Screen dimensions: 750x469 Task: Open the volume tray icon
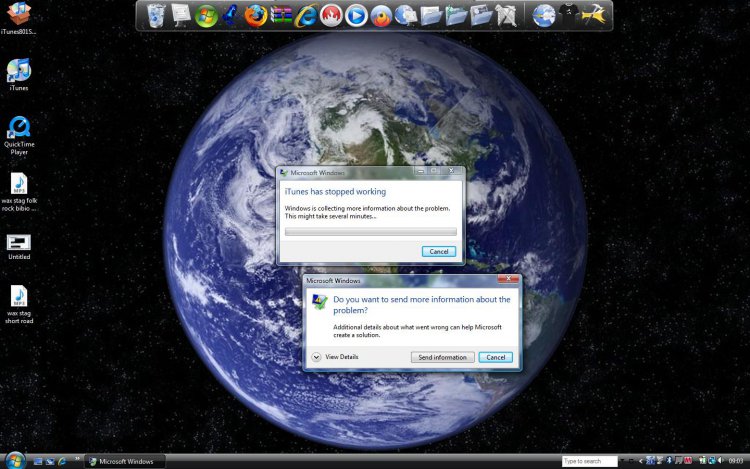pyautogui.click(x=720, y=461)
